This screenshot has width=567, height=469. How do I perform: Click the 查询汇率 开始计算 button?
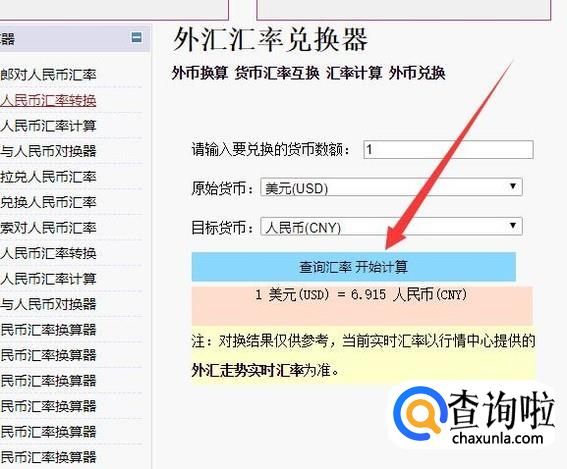(x=353, y=267)
